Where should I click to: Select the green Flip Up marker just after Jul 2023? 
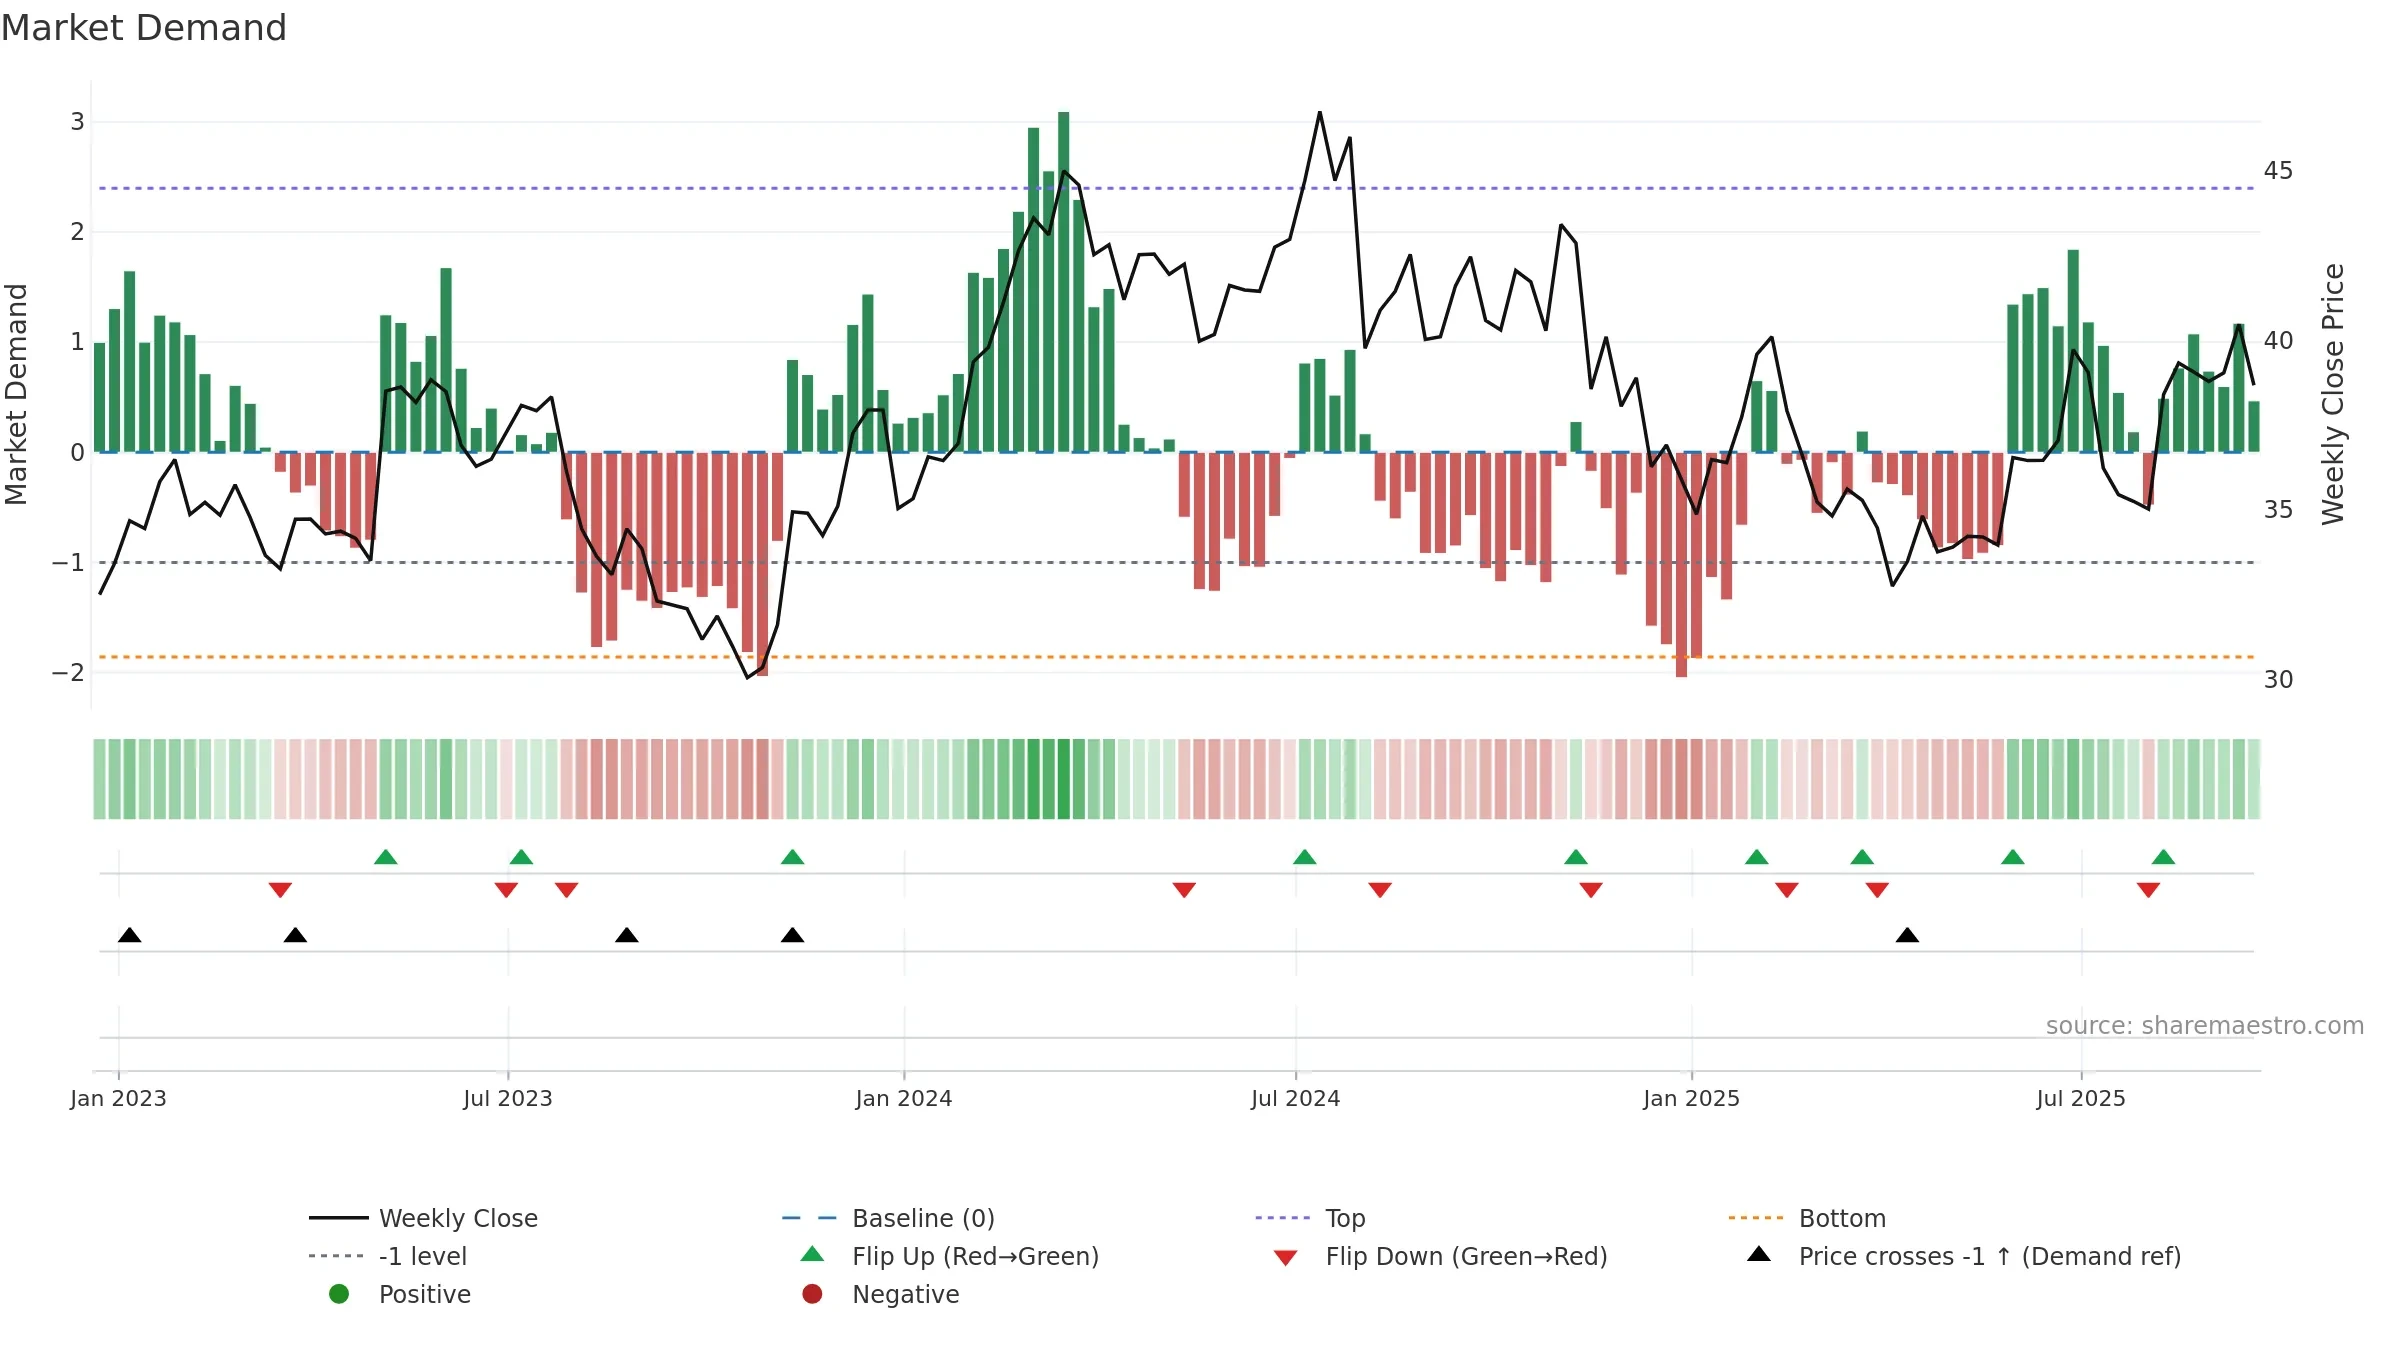pyautogui.click(x=521, y=857)
